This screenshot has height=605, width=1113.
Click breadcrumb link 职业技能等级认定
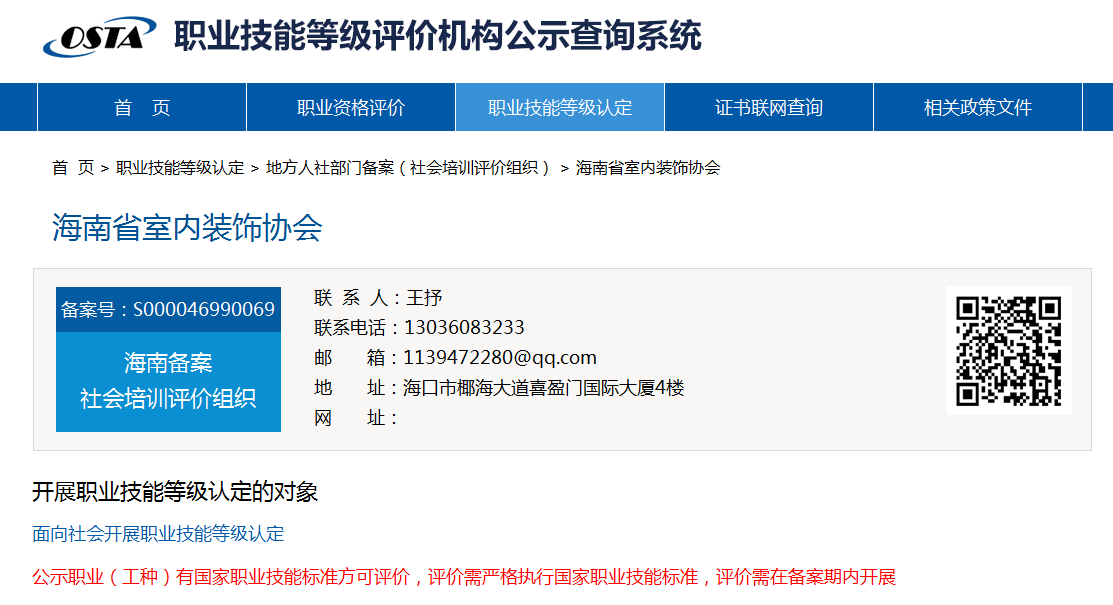(x=180, y=168)
